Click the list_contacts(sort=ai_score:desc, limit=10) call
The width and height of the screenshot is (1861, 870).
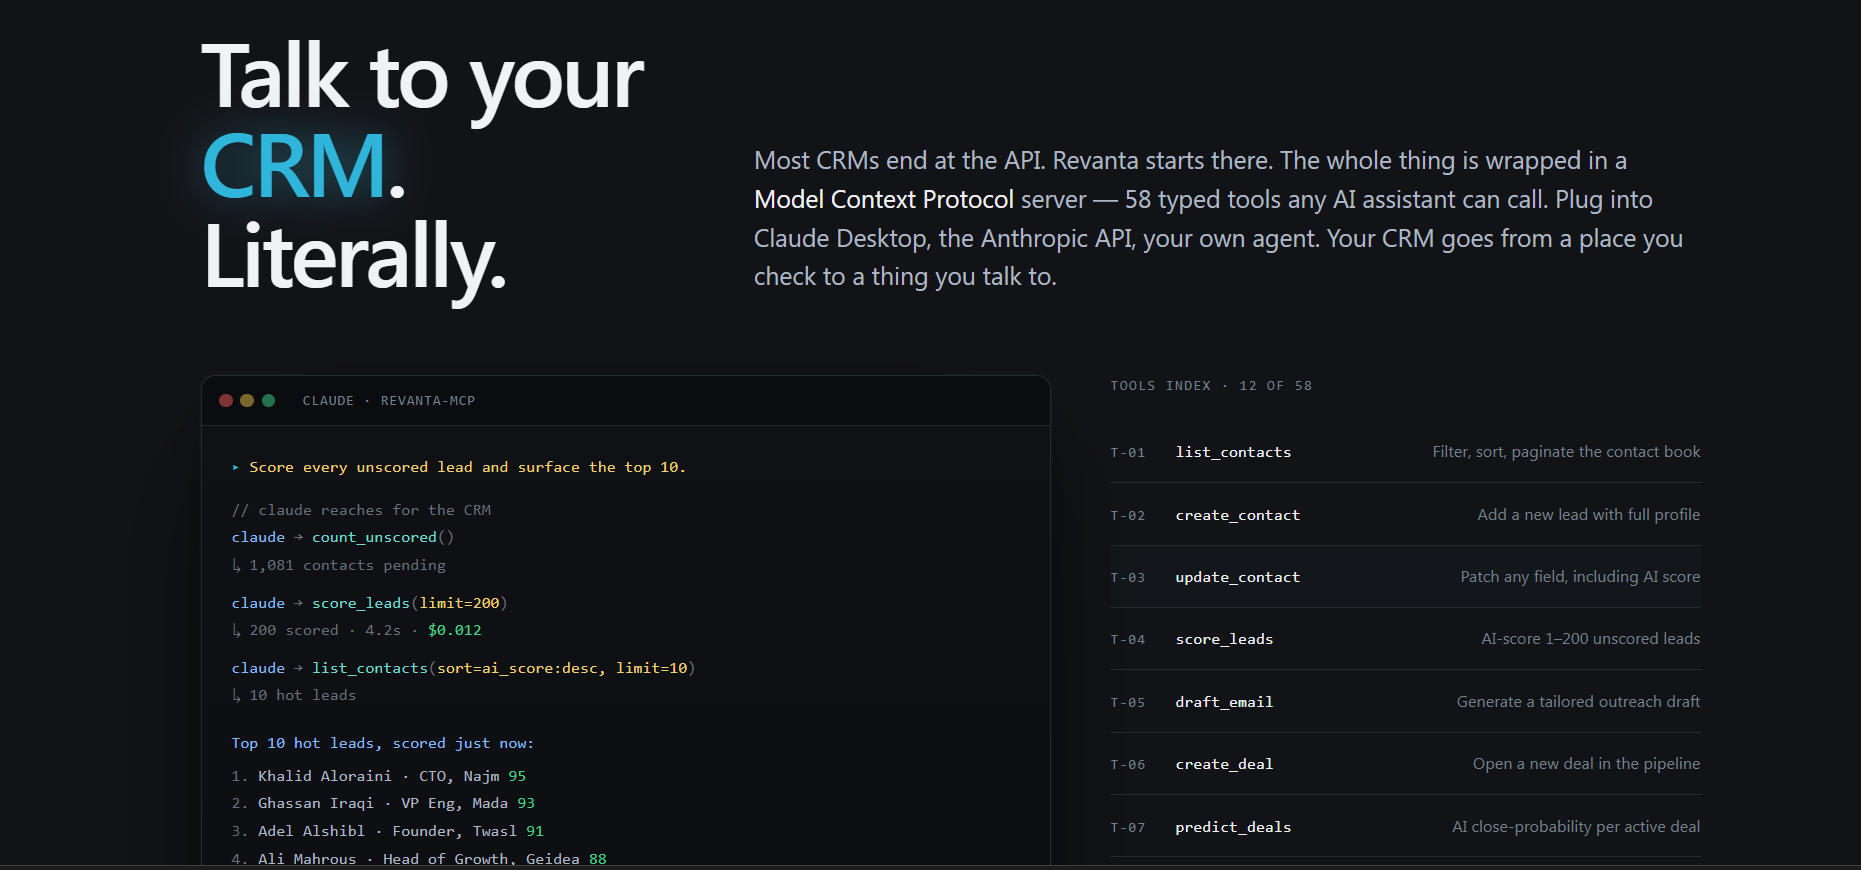point(504,668)
